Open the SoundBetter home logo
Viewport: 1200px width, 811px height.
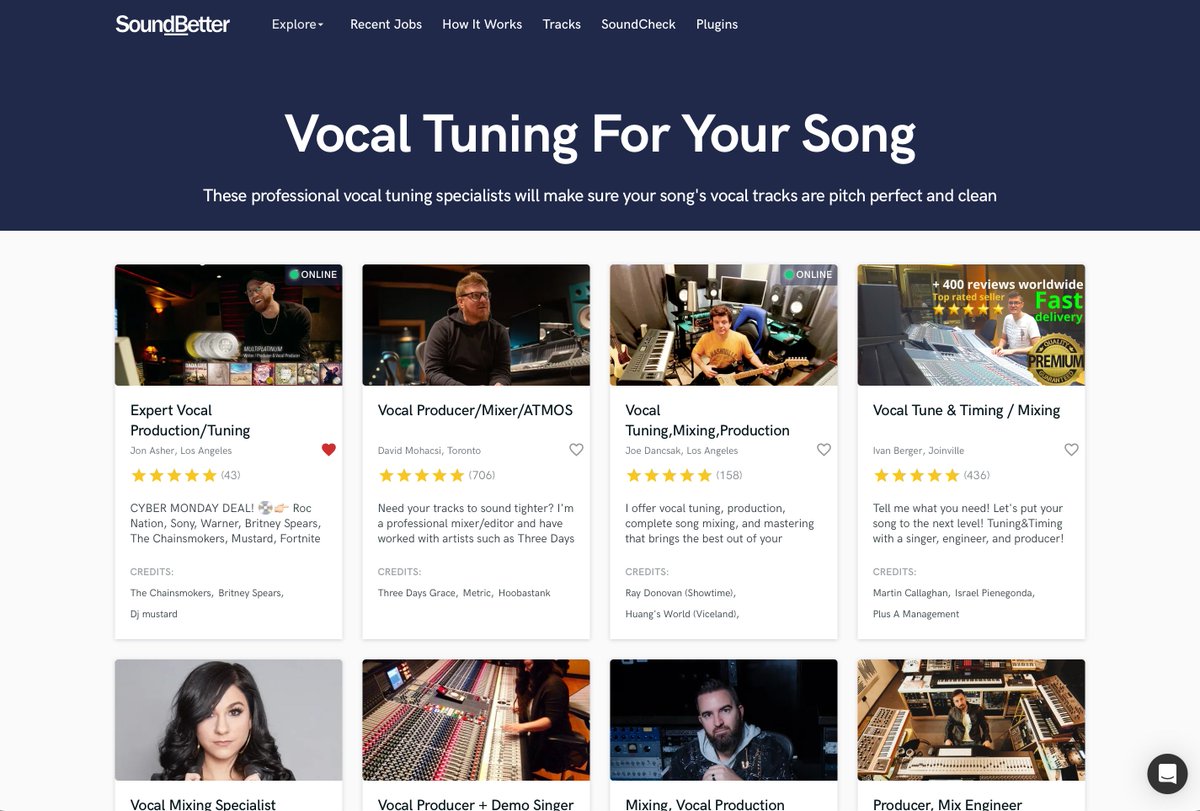click(172, 24)
